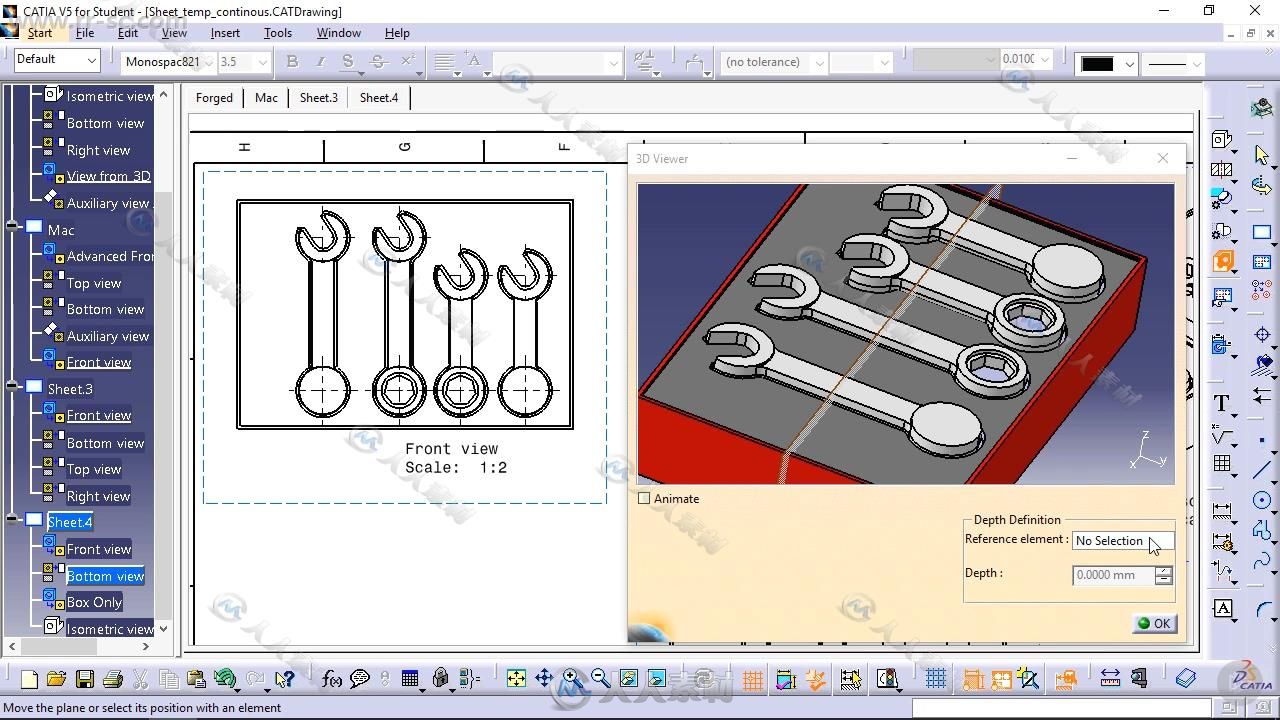Click the Line drawing tool icon
Viewport: 1280px width, 720px height.
coord(1262,469)
